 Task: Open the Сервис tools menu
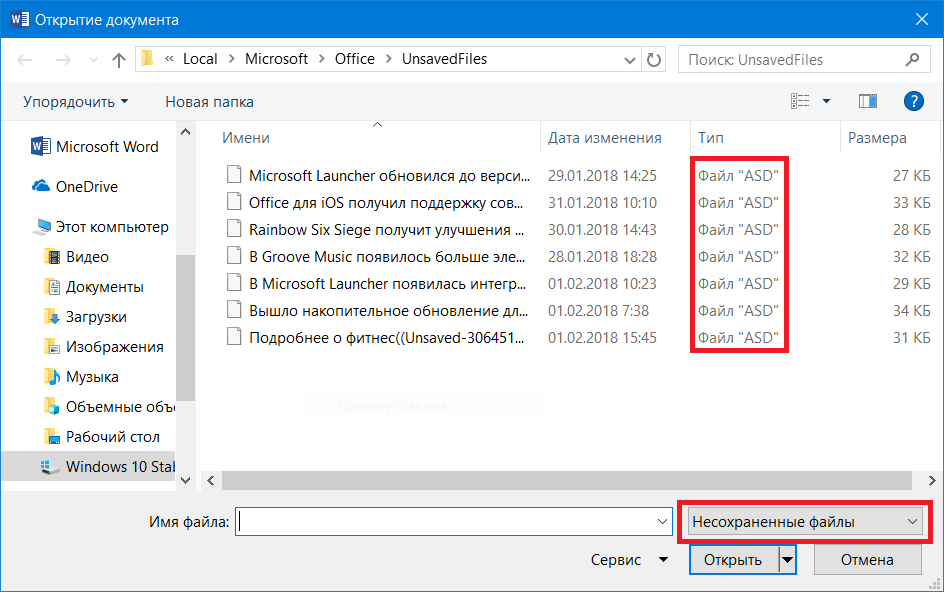[629, 559]
